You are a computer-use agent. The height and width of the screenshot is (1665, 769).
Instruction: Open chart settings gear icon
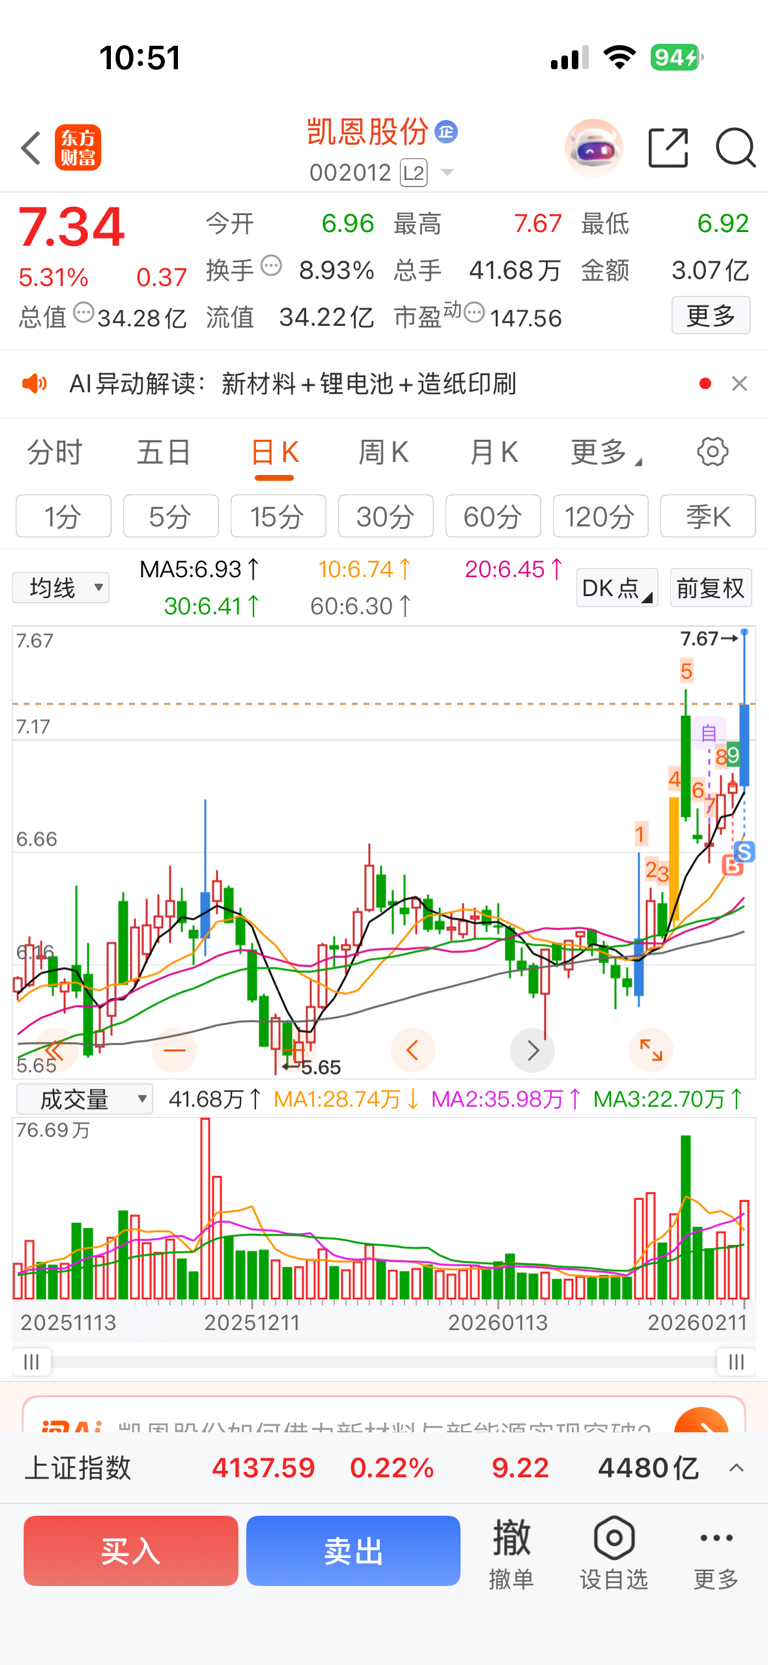tap(712, 452)
